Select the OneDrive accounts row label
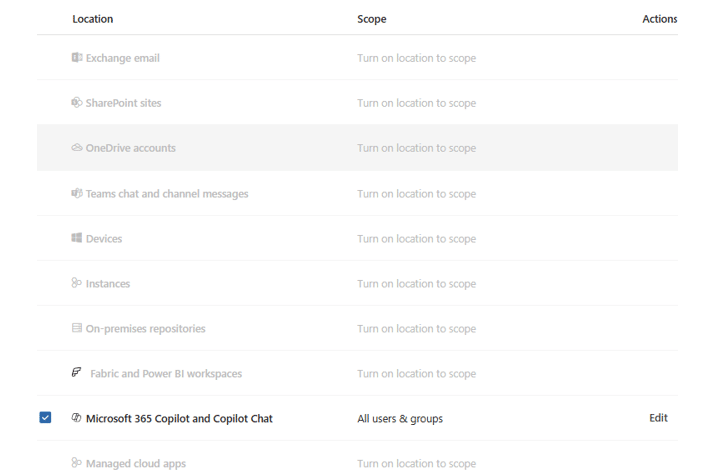Screen dimensions: 717x475 [130, 148]
